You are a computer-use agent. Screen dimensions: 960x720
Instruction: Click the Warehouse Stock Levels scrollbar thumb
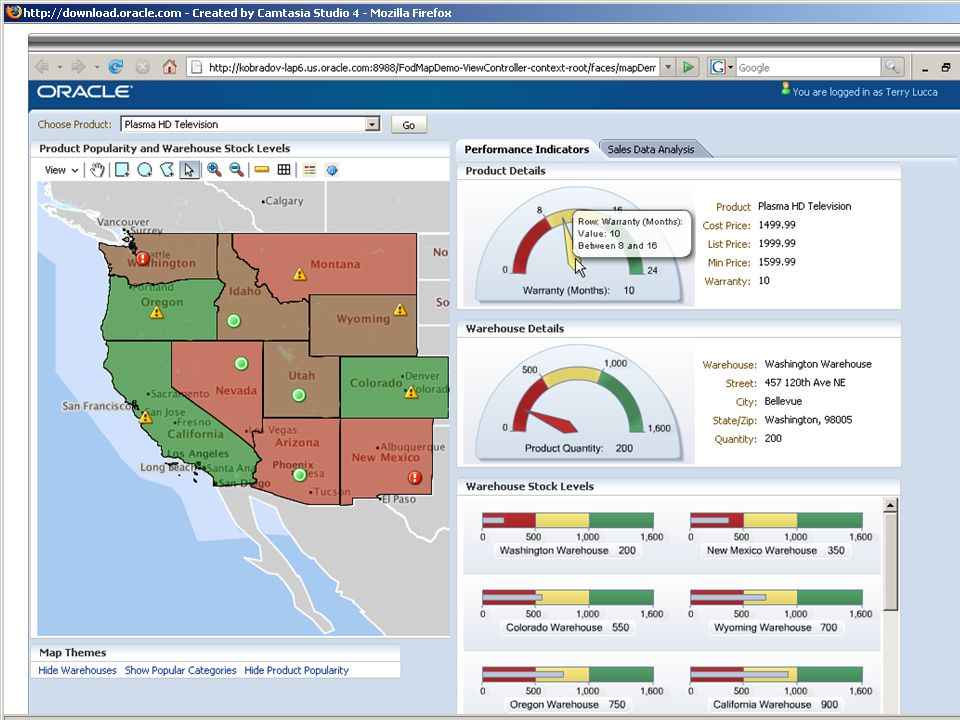(891, 561)
